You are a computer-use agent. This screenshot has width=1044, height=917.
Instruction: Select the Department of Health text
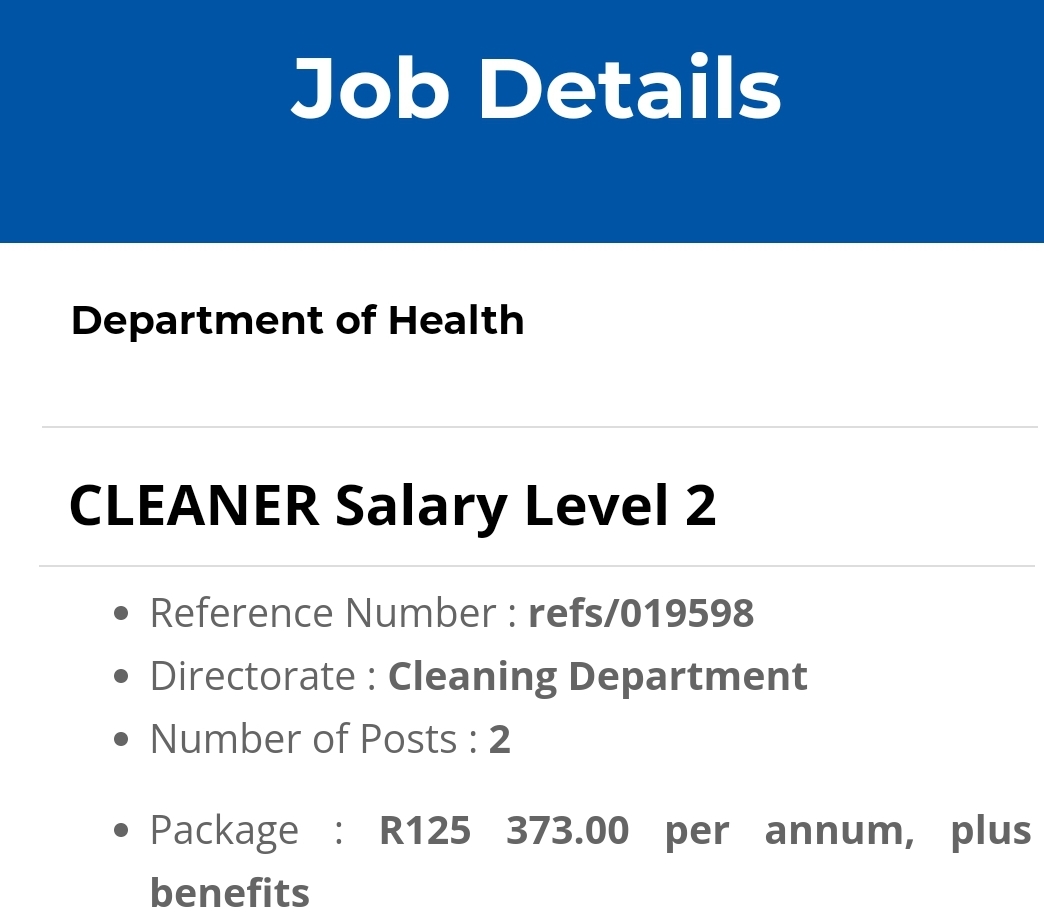pos(297,321)
